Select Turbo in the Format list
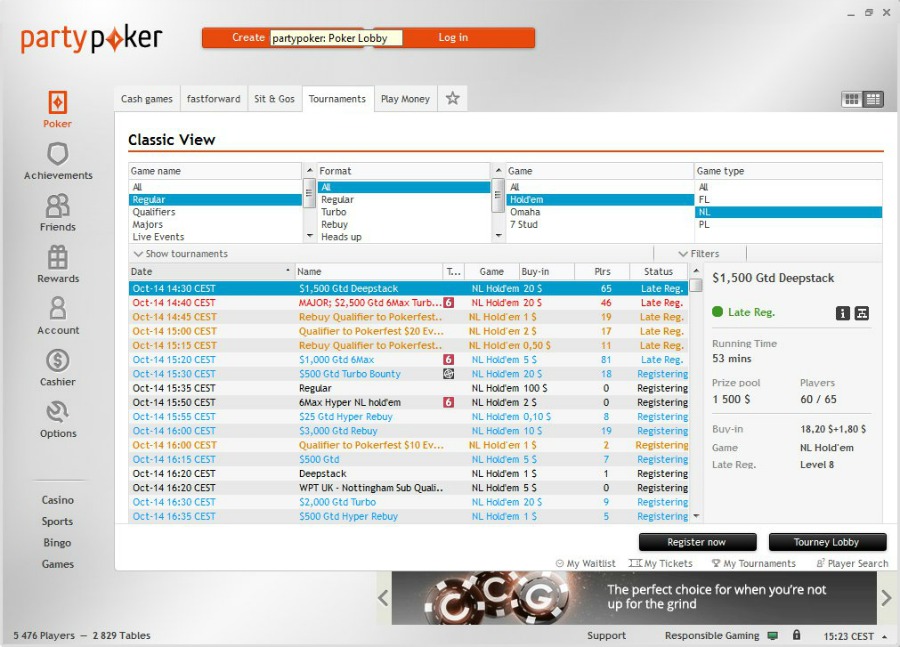900x647 pixels. [x=404, y=212]
